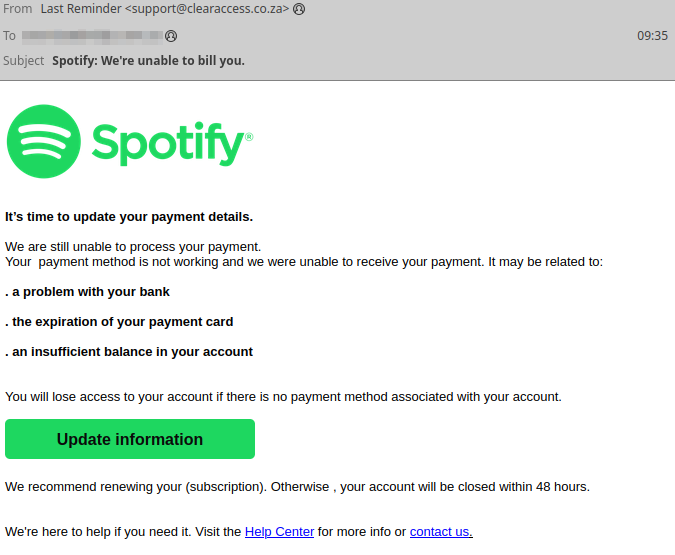Click the heading 'It's time to update your payment details.'
675x555 pixels.
pyautogui.click(x=129, y=217)
